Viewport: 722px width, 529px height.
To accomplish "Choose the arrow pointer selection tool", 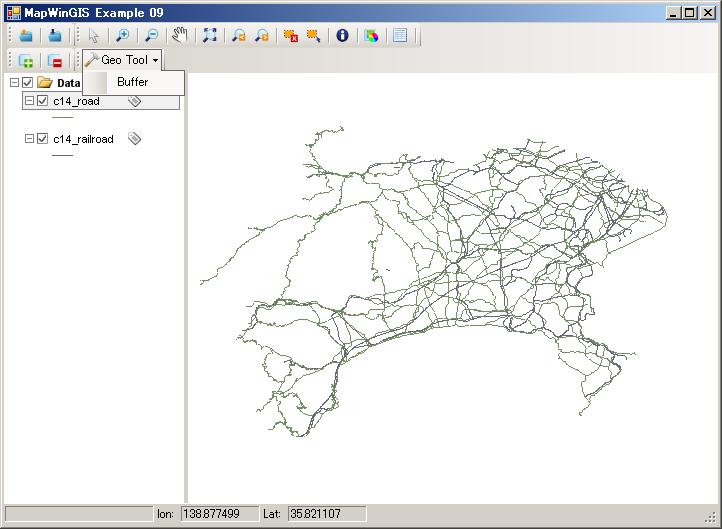I will point(94,35).
